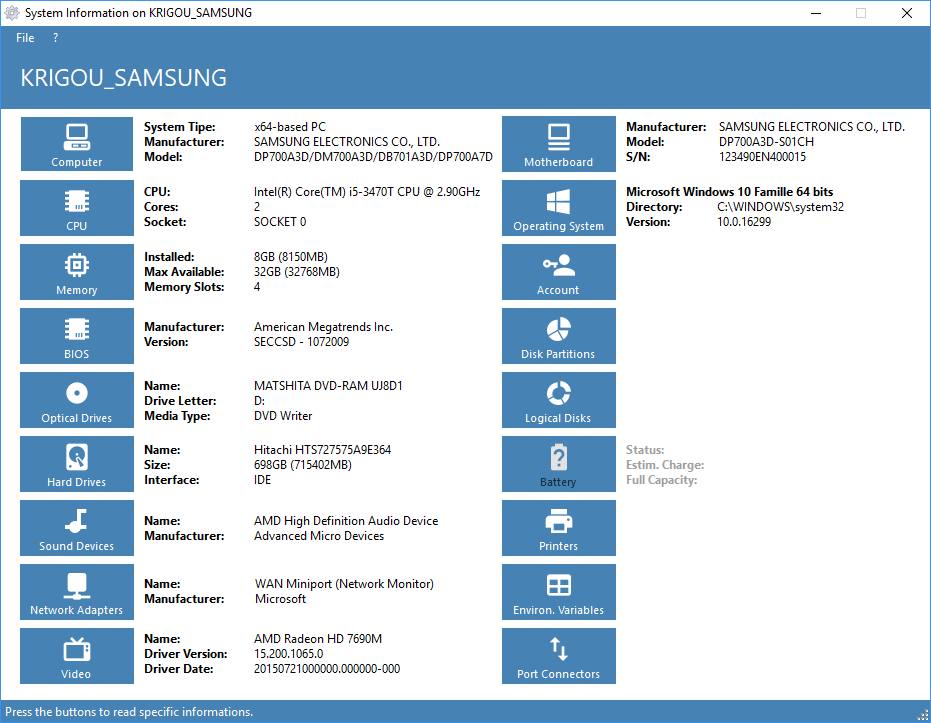Open the Battery status tile

[559, 464]
